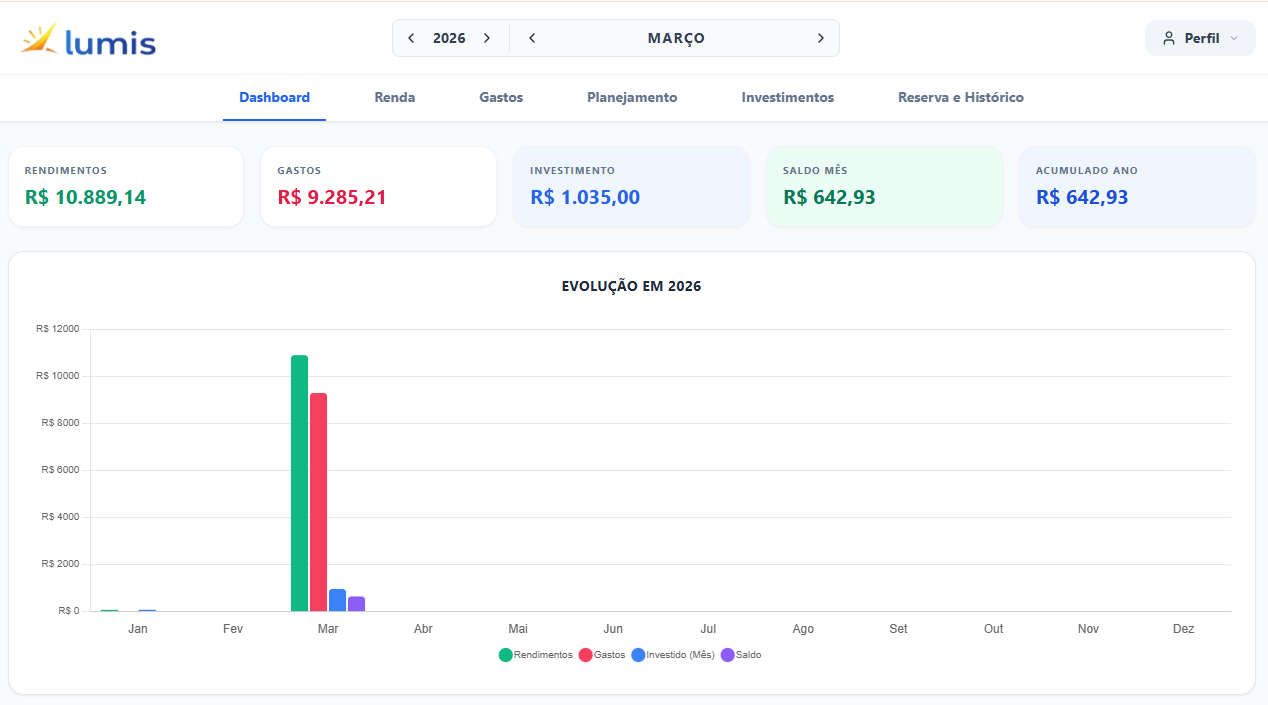Image resolution: width=1268 pixels, height=705 pixels.
Task: Open the Investimentos tab
Action: [x=787, y=98]
